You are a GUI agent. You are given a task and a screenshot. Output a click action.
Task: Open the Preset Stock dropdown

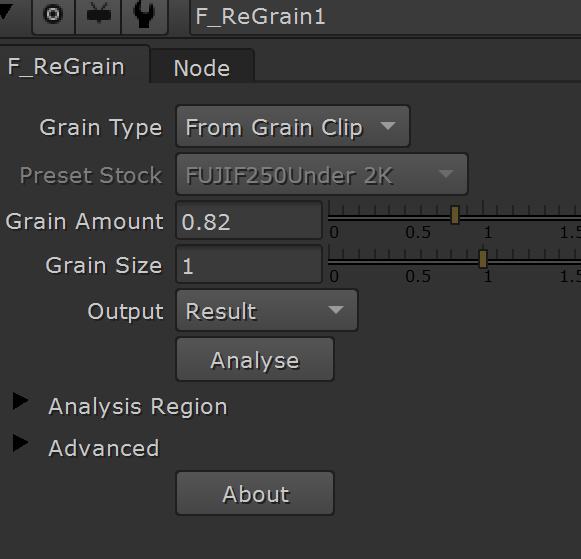[322, 174]
